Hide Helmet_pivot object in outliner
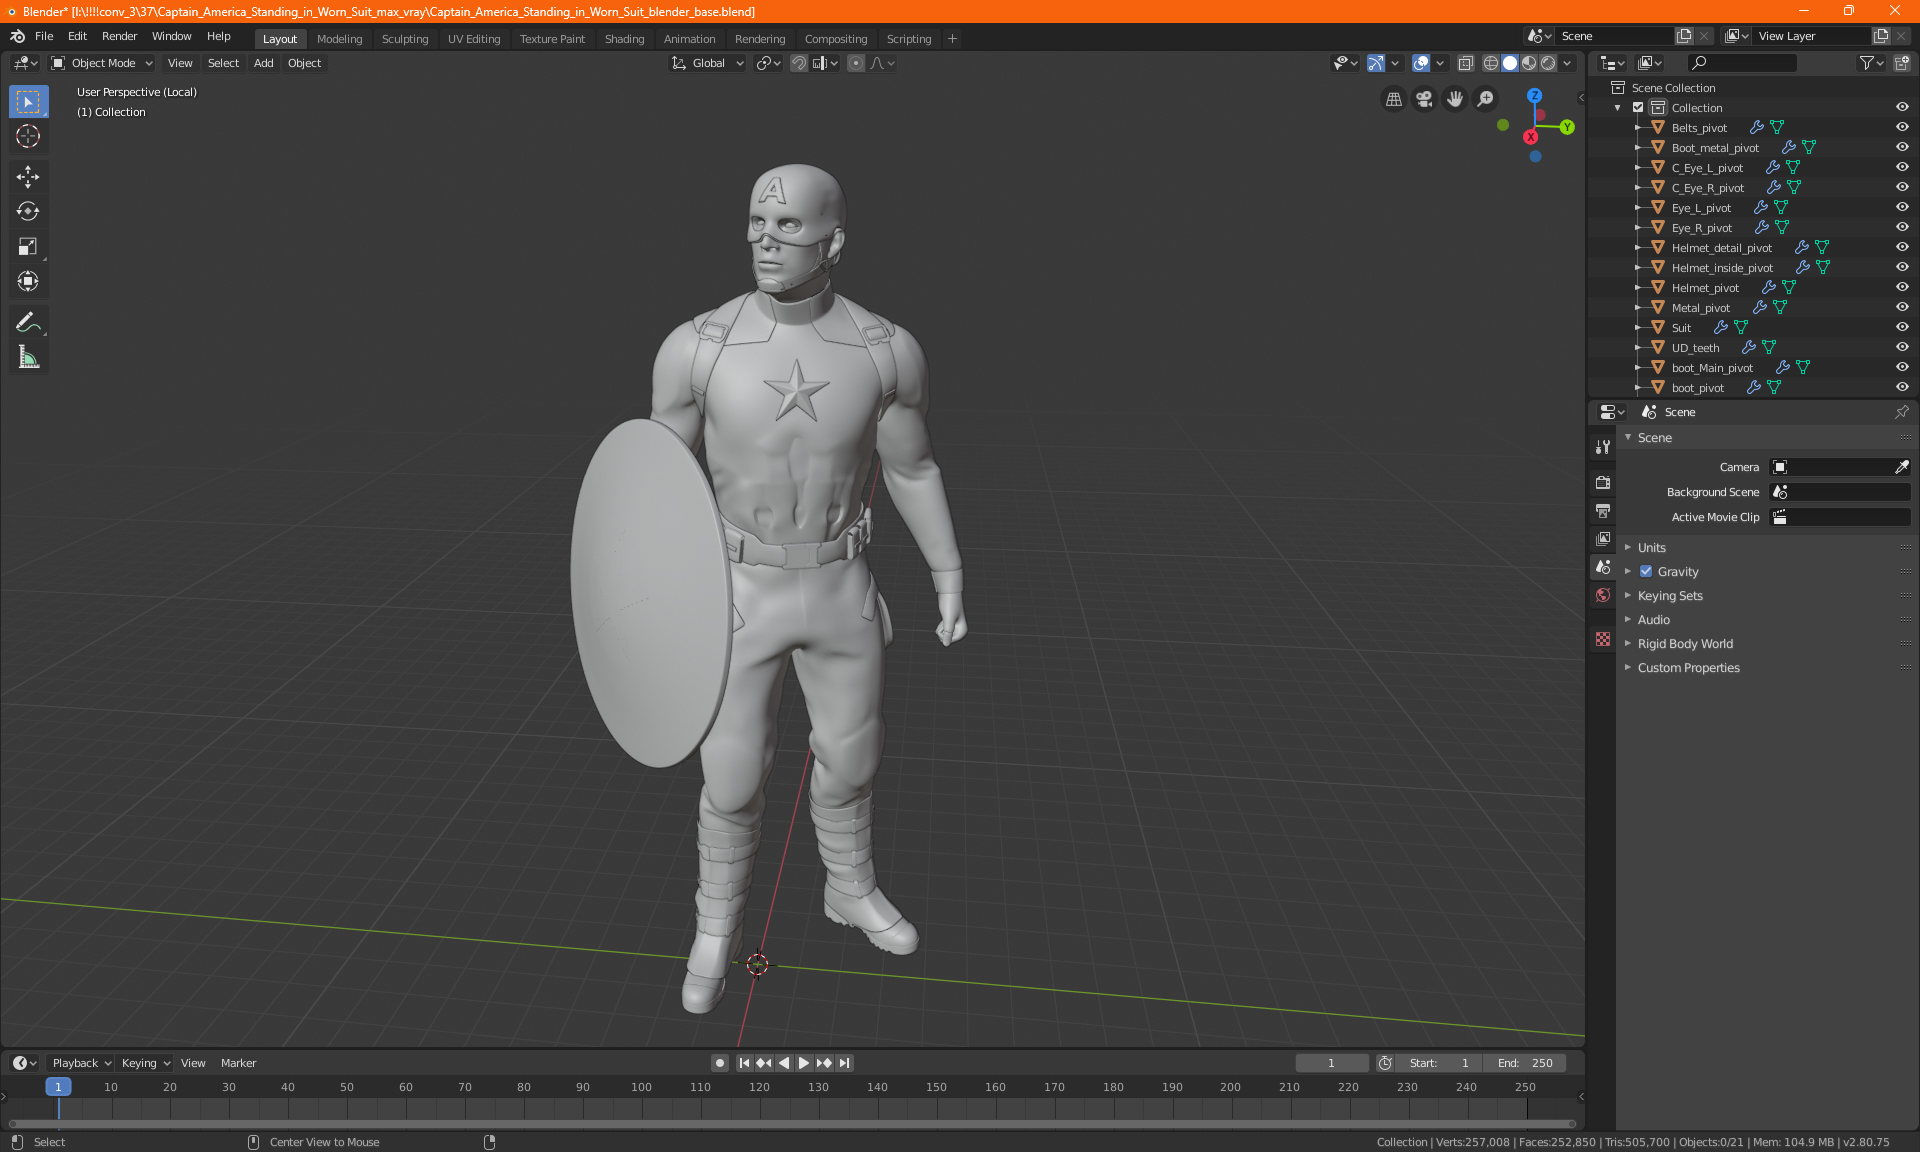This screenshot has width=1920, height=1152. point(1901,287)
